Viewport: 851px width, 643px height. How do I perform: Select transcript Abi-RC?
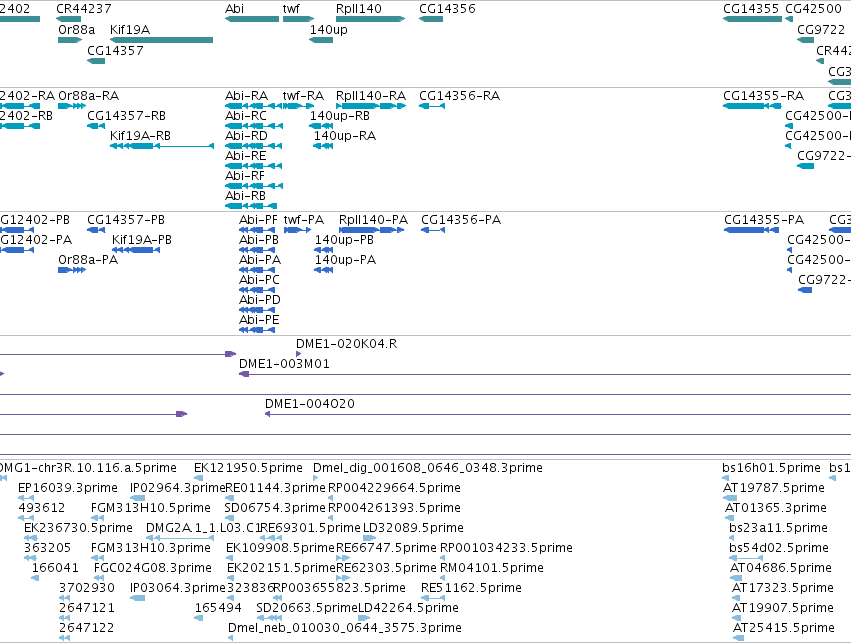(x=253, y=126)
